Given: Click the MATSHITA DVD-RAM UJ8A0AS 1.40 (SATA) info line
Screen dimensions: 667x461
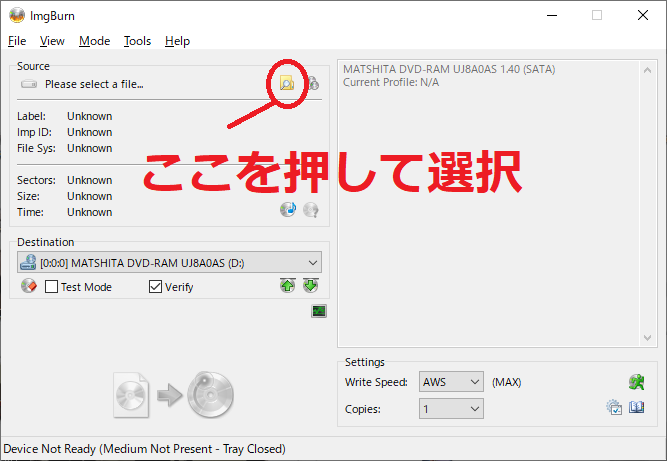Looking at the screenshot, I should pos(449,69).
